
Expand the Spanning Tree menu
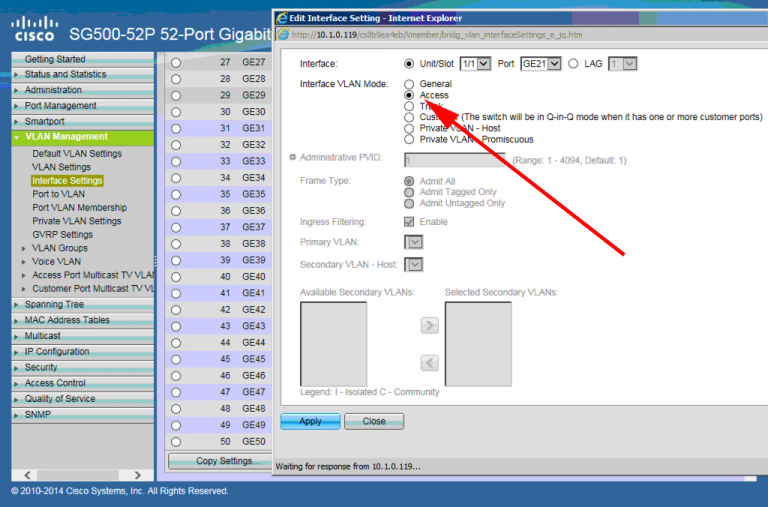click(x=16, y=305)
